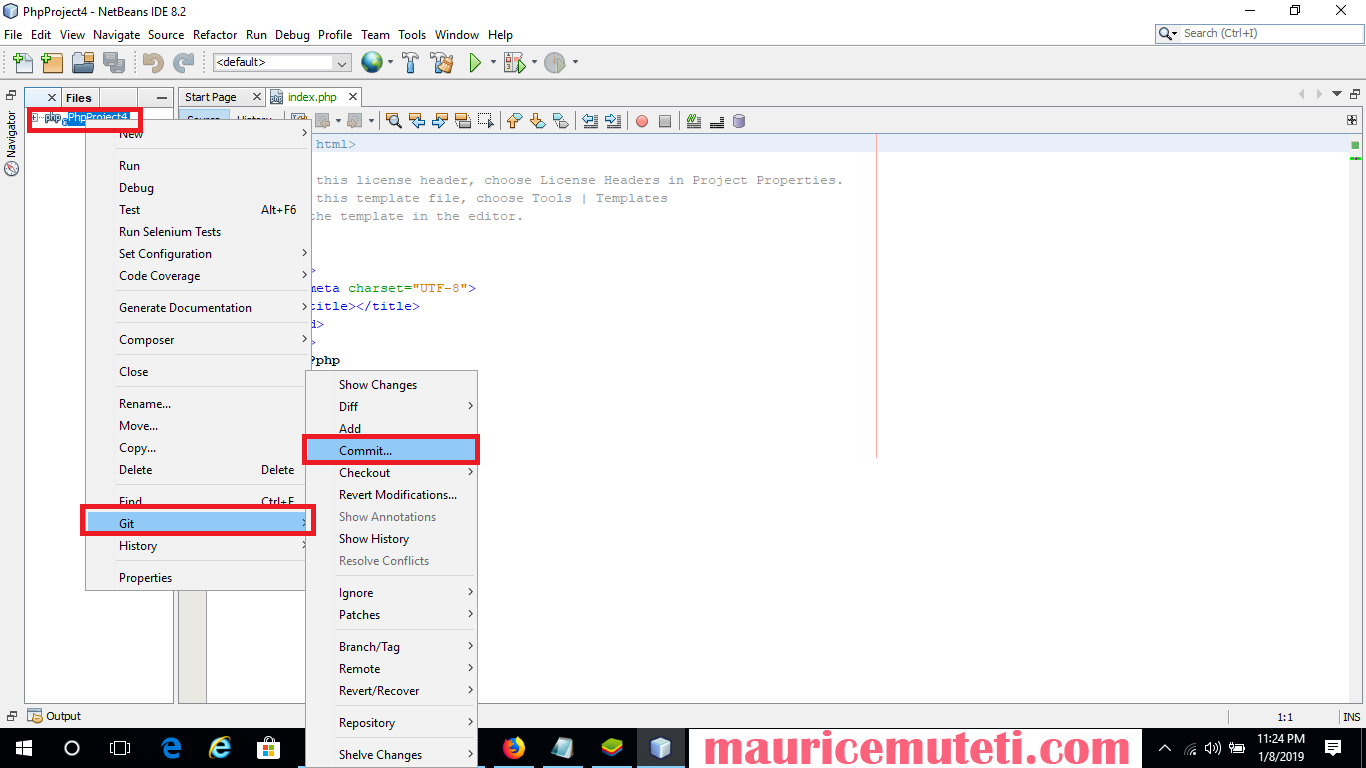This screenshot has width=1366, height=768.
Task: Click the Output button in status bar
Action: tap(55, 716)
